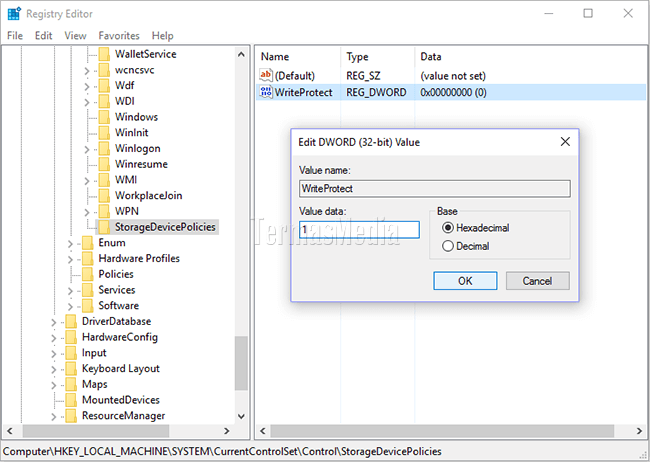Open the Help menu
This screenshot has height=462, width=650.
coord(162,36)
